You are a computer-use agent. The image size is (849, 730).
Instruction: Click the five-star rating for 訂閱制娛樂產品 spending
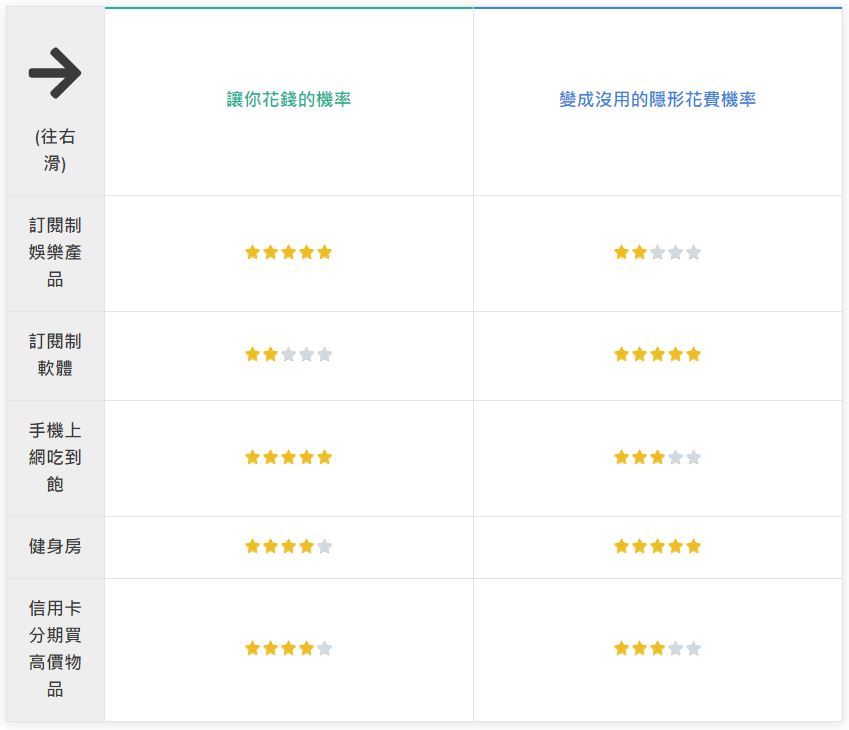[x=289, y=252]
